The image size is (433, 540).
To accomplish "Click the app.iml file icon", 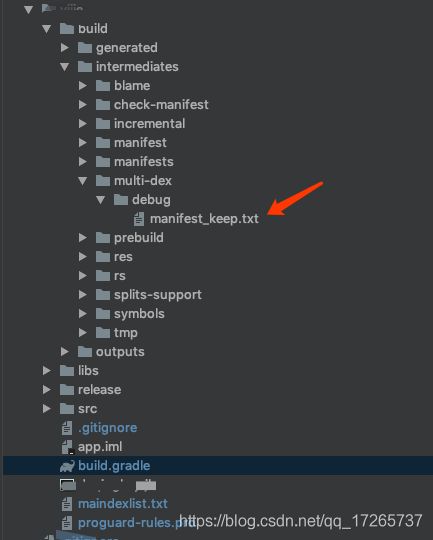I will click(67, 447).
